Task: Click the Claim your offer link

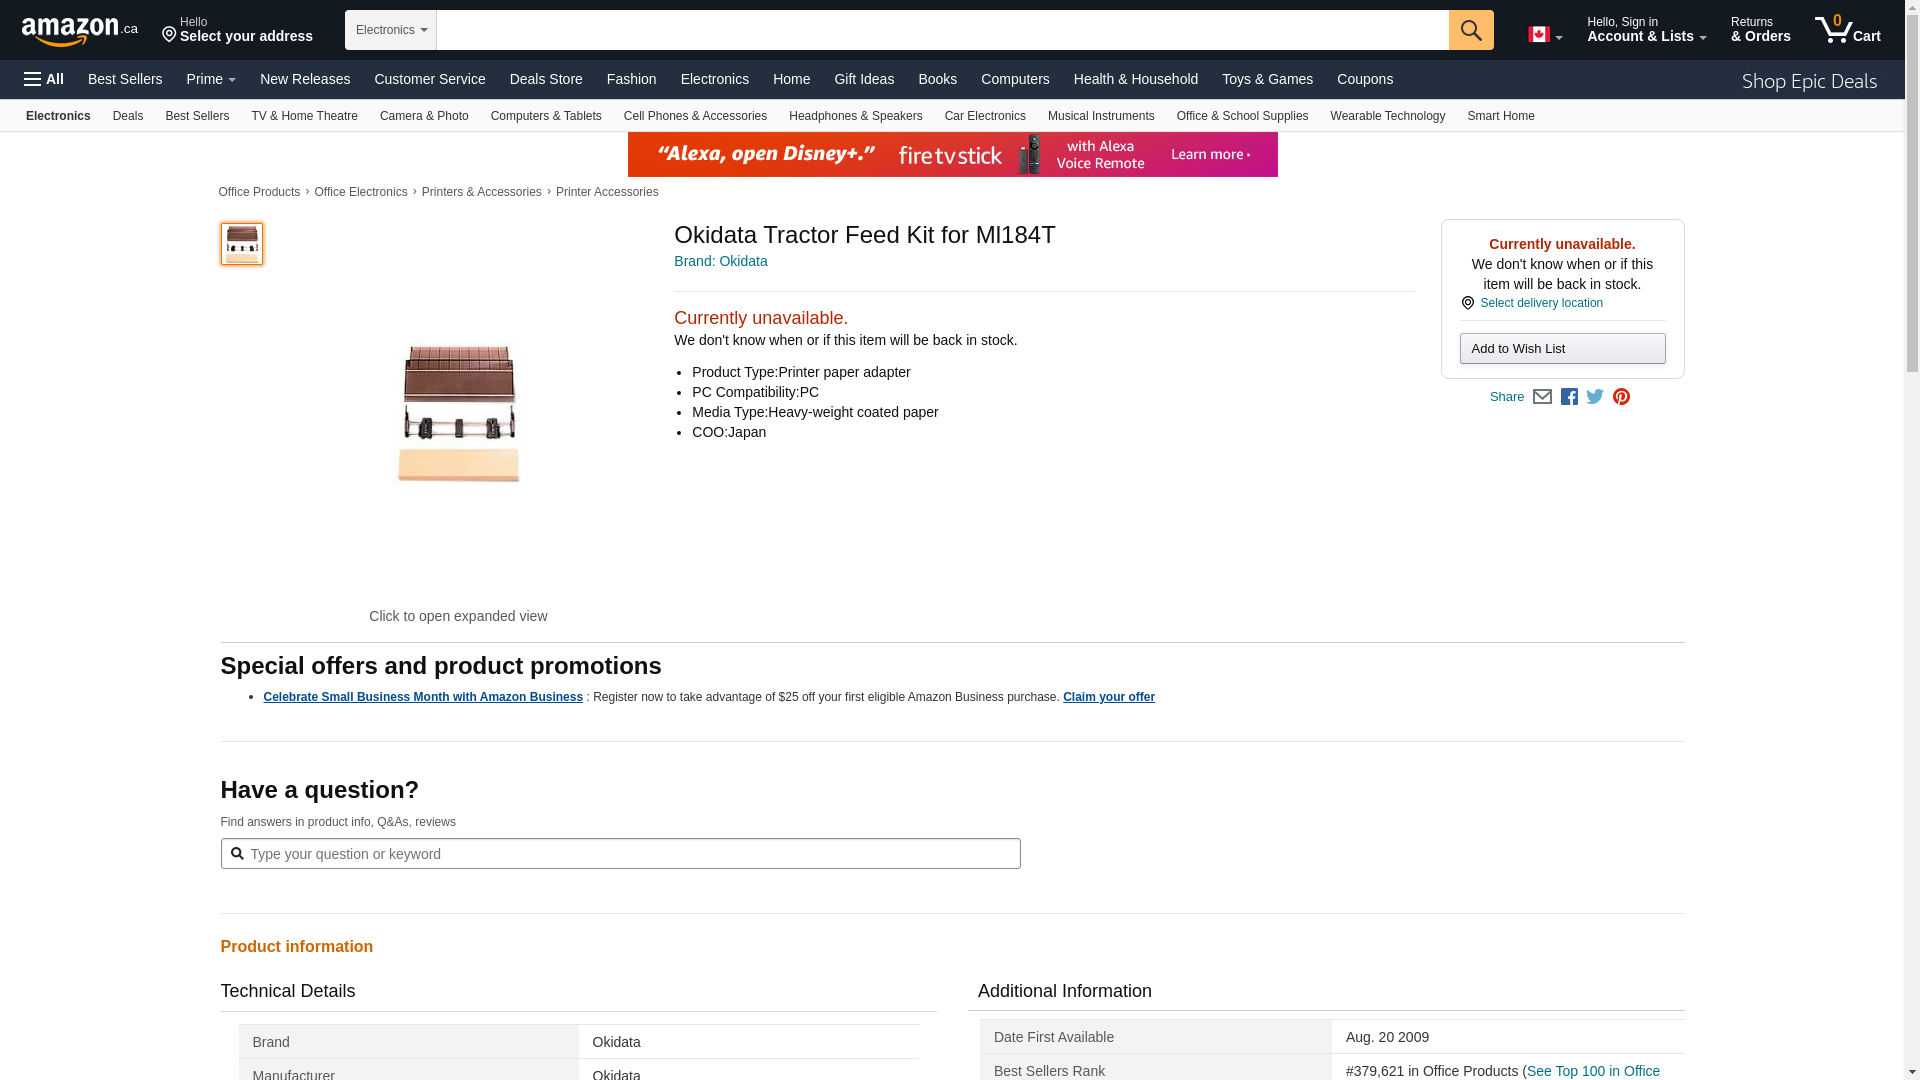Action: click(x=1108, y=697)
